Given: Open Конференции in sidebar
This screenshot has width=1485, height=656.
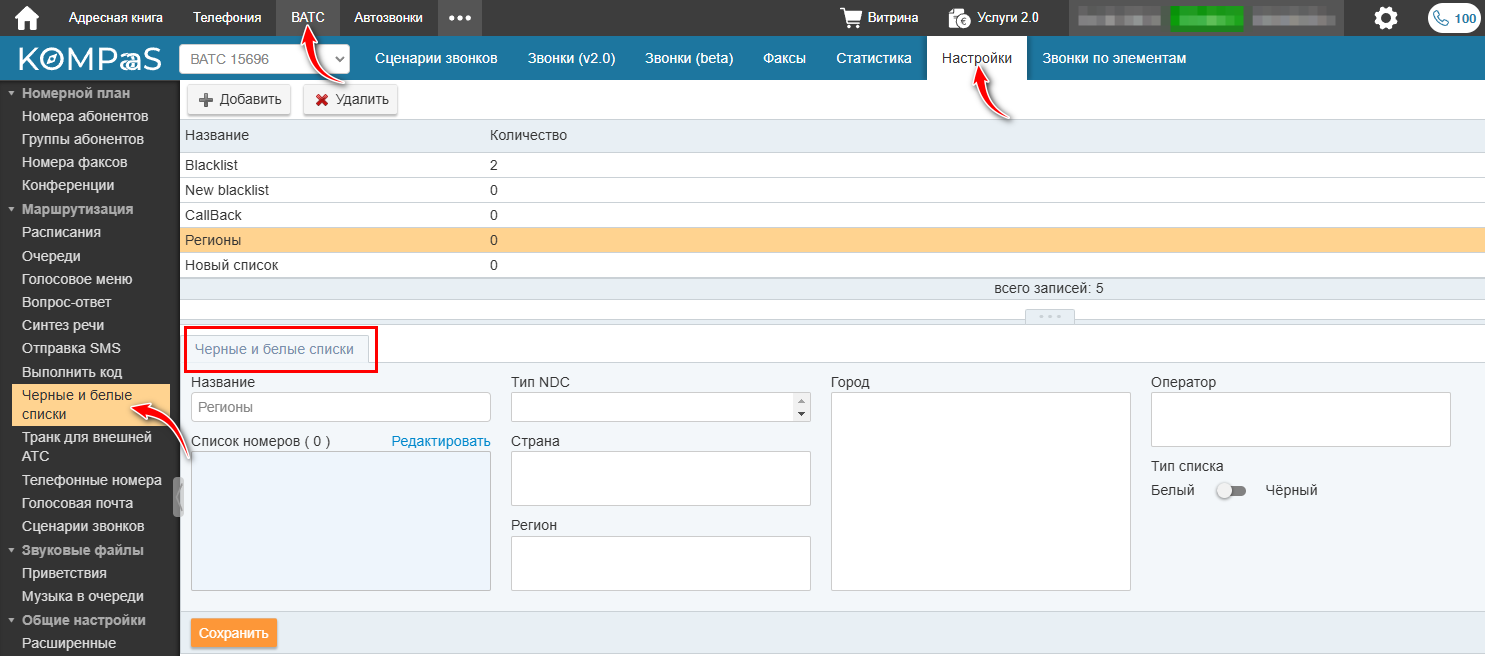Looking at the screenshot, I should (68, 185).
